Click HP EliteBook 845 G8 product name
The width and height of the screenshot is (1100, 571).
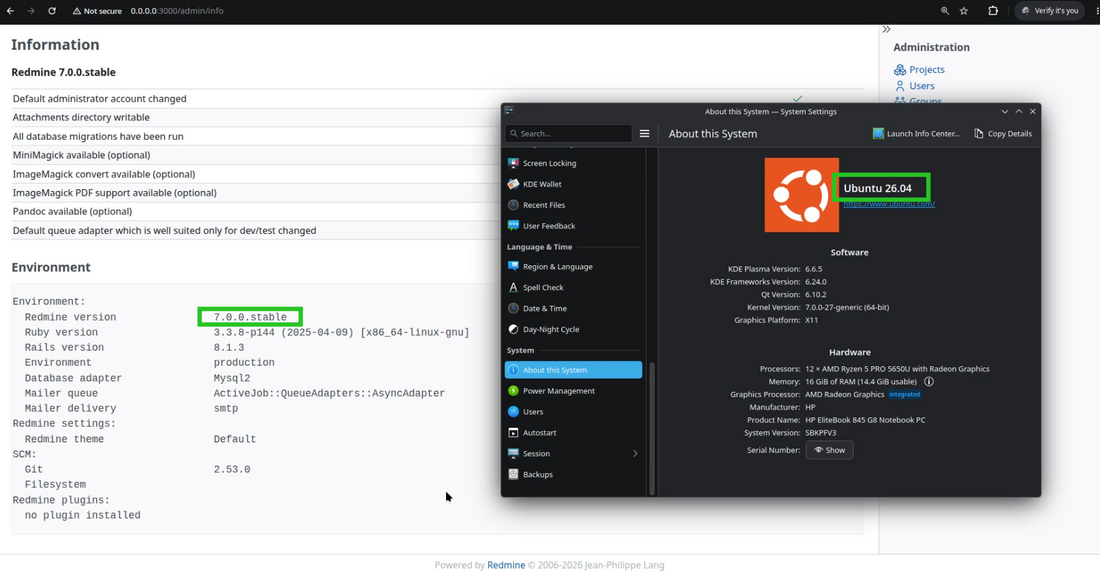coord(865,420)
